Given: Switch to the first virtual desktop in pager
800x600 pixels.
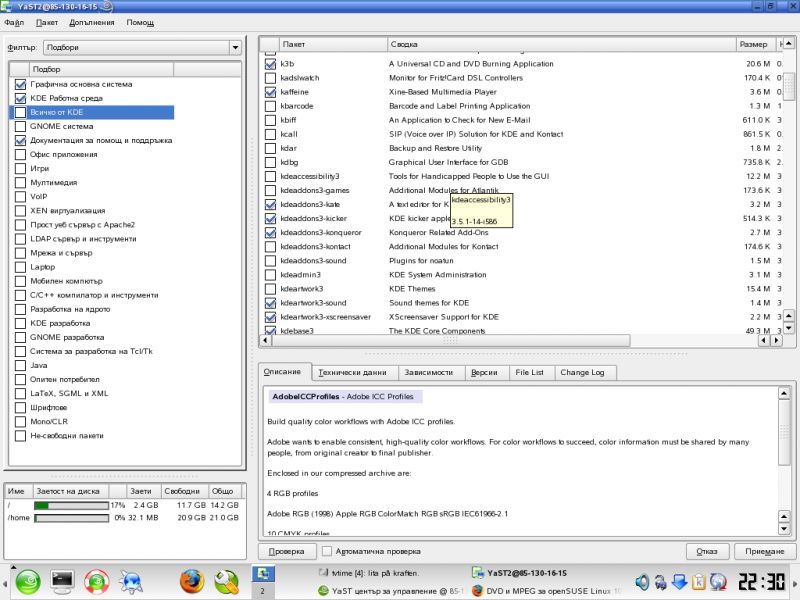Looking at the screenshot, I should coord(263,574).
